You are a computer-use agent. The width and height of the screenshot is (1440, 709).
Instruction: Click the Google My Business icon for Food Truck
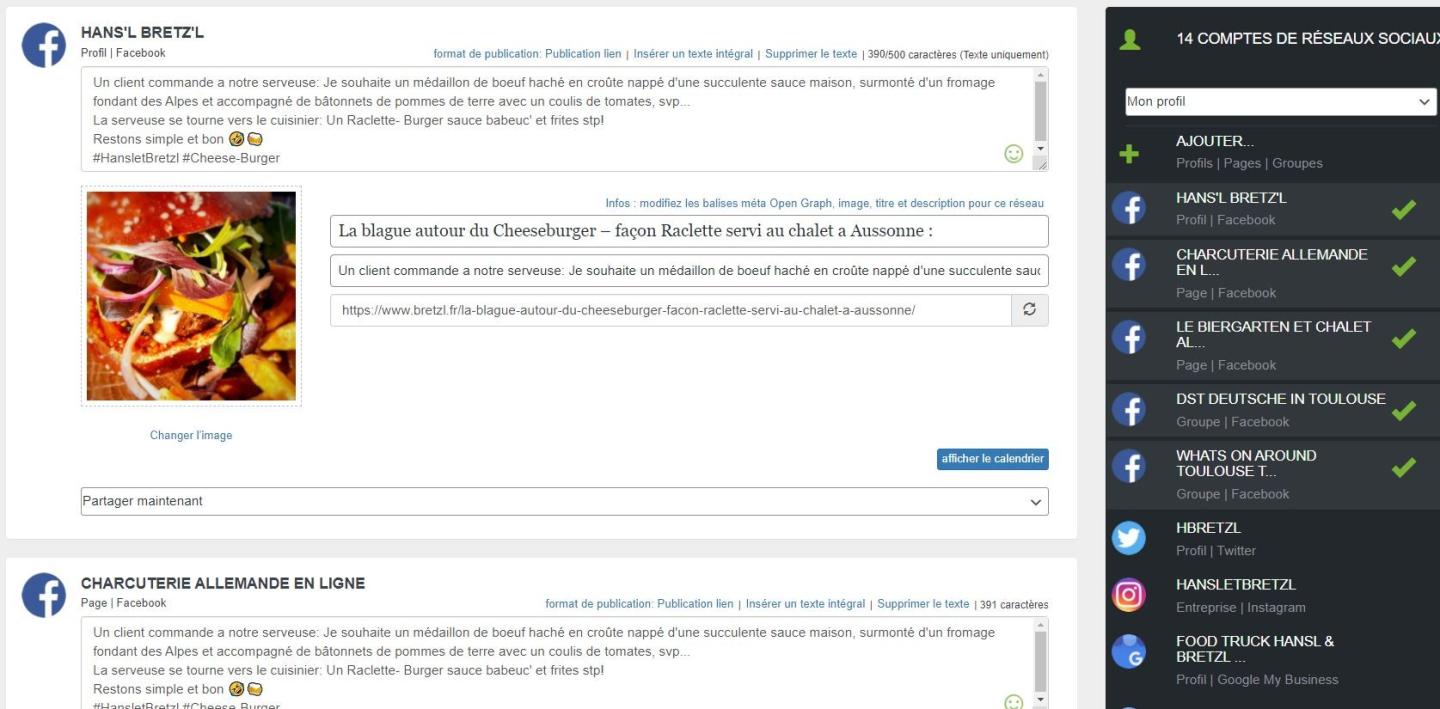(x=1129, y=651)
